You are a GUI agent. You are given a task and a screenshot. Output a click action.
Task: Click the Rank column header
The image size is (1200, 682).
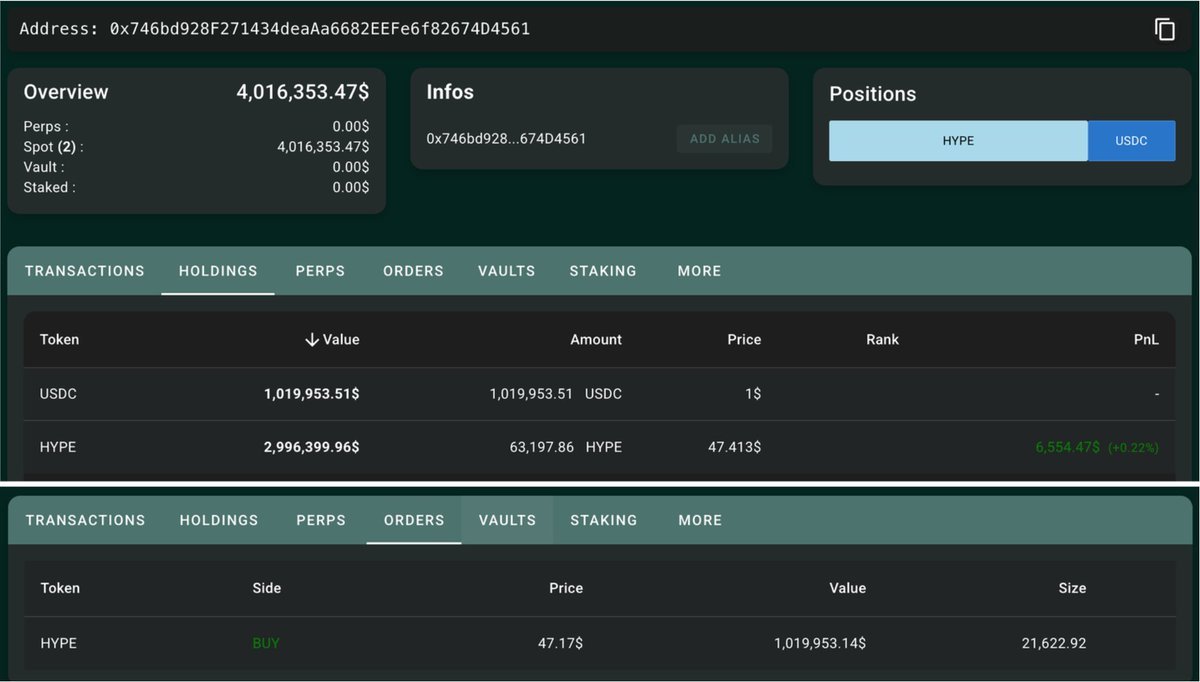point(882,340)
